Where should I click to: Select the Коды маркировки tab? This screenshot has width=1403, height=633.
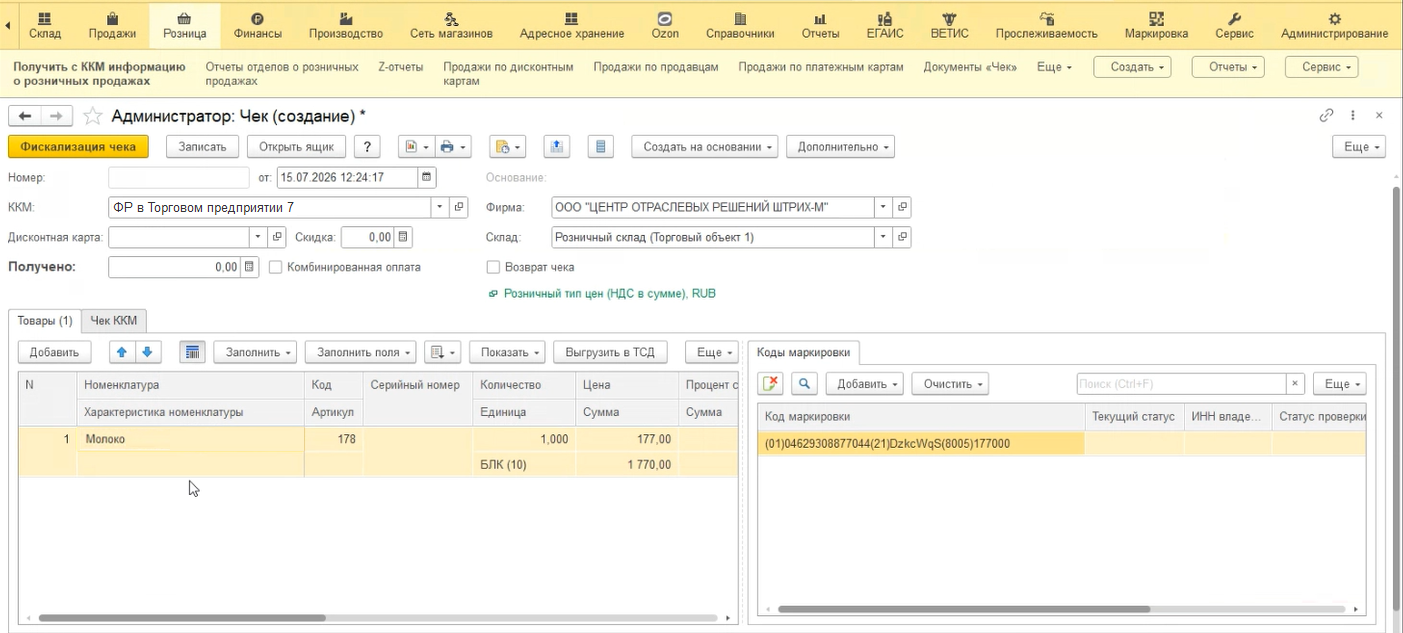point(803,352)
